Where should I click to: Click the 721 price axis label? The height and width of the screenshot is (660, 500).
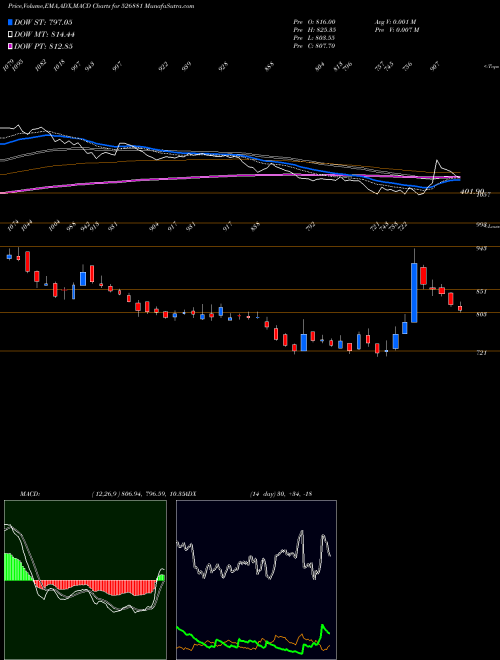coord(482,353)
